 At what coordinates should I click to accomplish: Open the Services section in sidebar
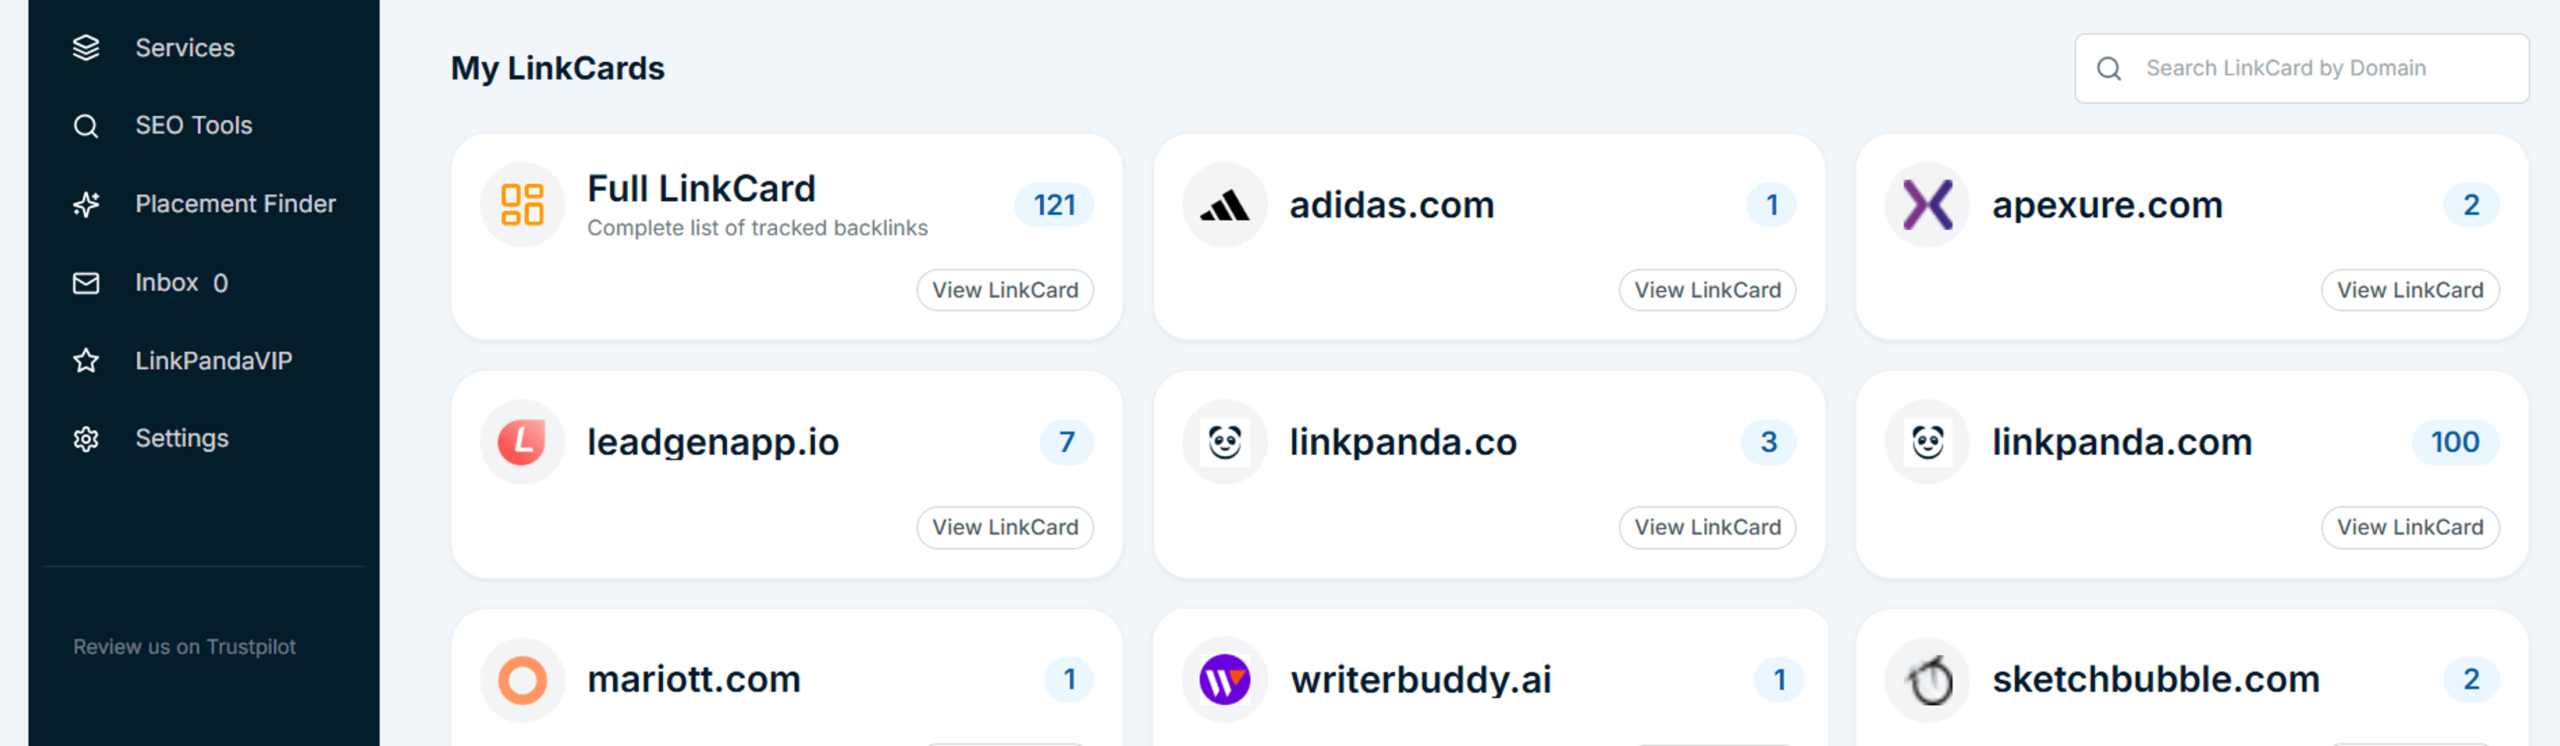click(x=185, y=47)
